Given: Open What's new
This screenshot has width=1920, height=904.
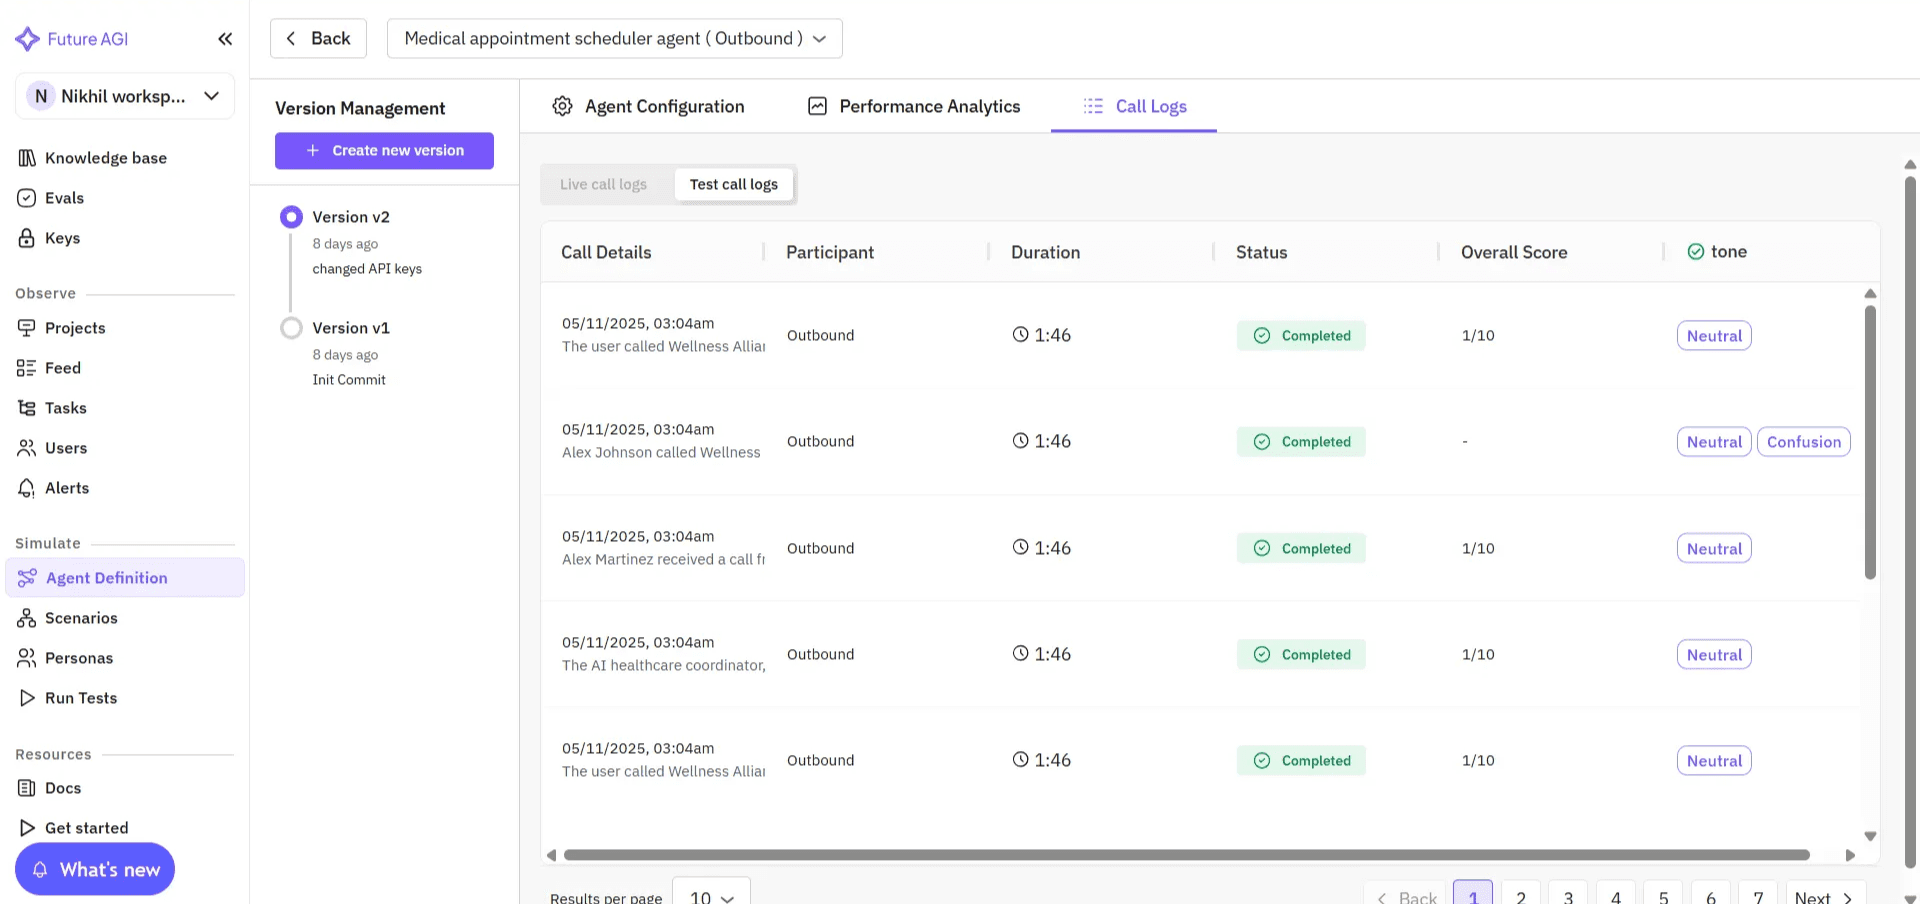Looking at the screenshot, I should [95, 870].
